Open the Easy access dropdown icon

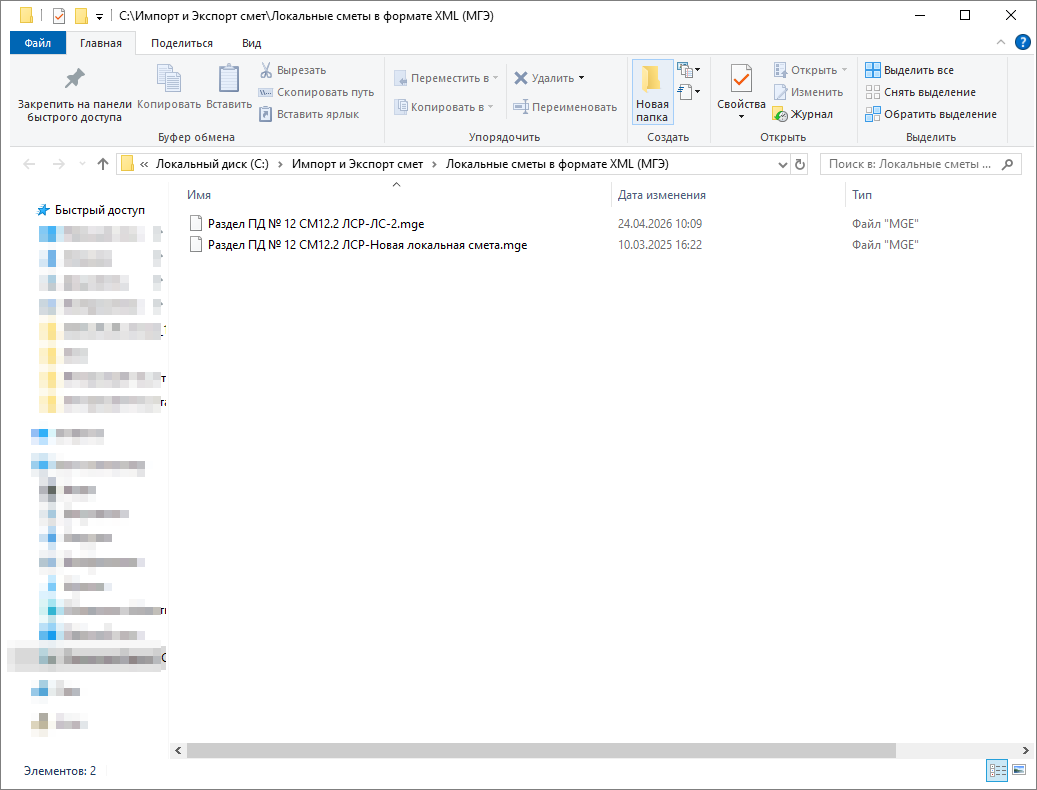point(688,91)
